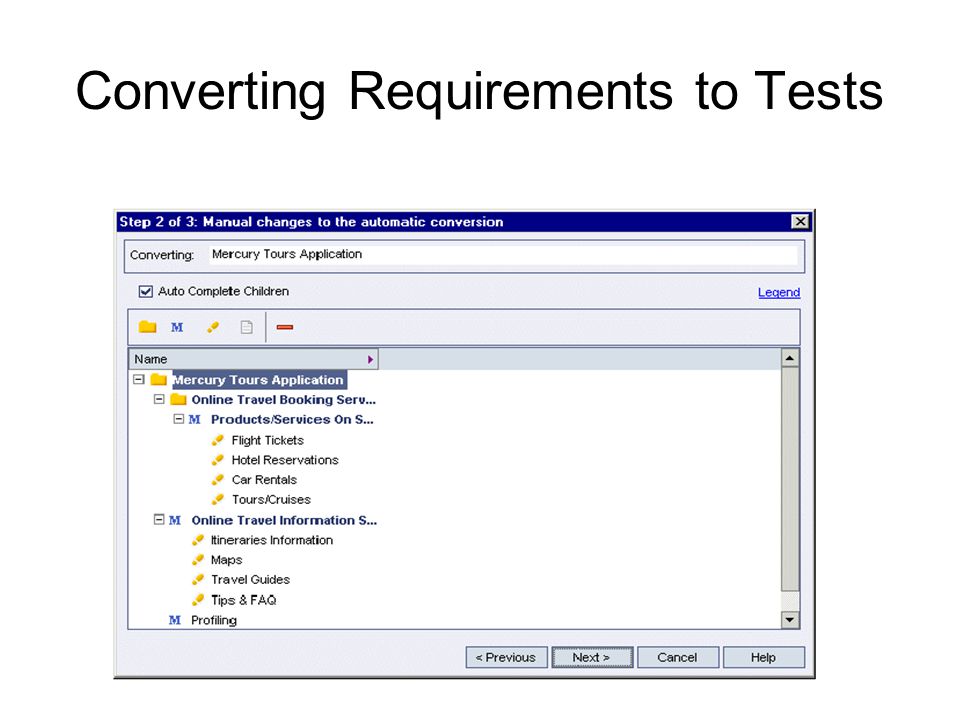The image size is (960, 720).
Task: Click the yellow pencil toolbar icon
Action: [x=212, y=328]
